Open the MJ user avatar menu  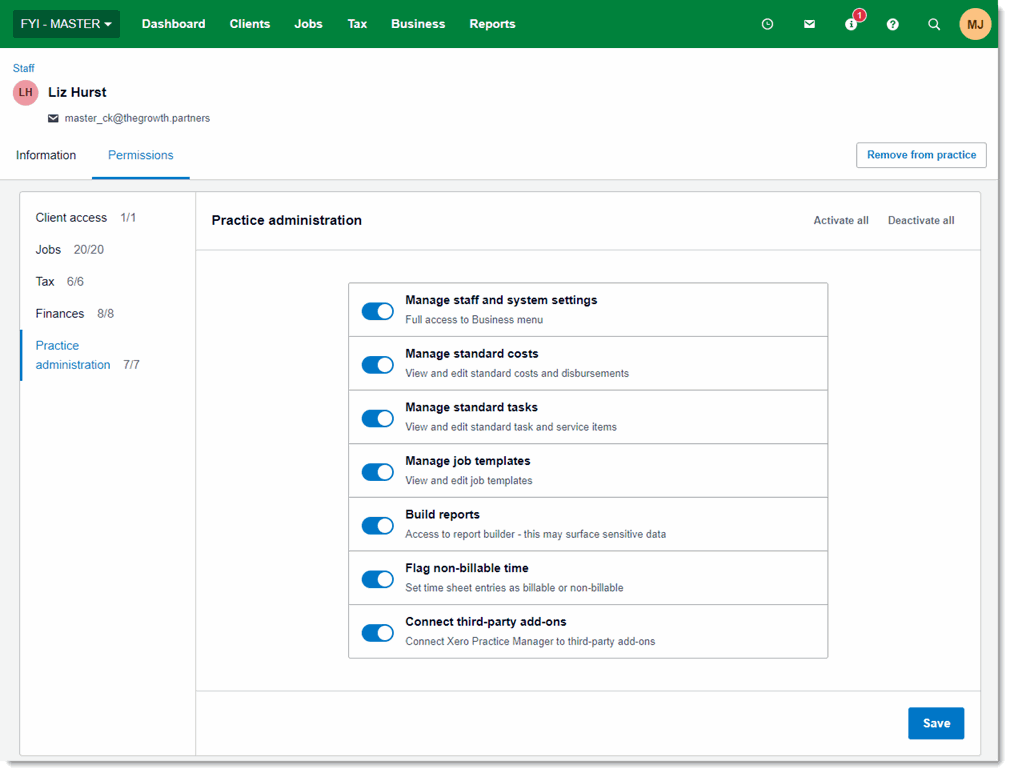975,24
